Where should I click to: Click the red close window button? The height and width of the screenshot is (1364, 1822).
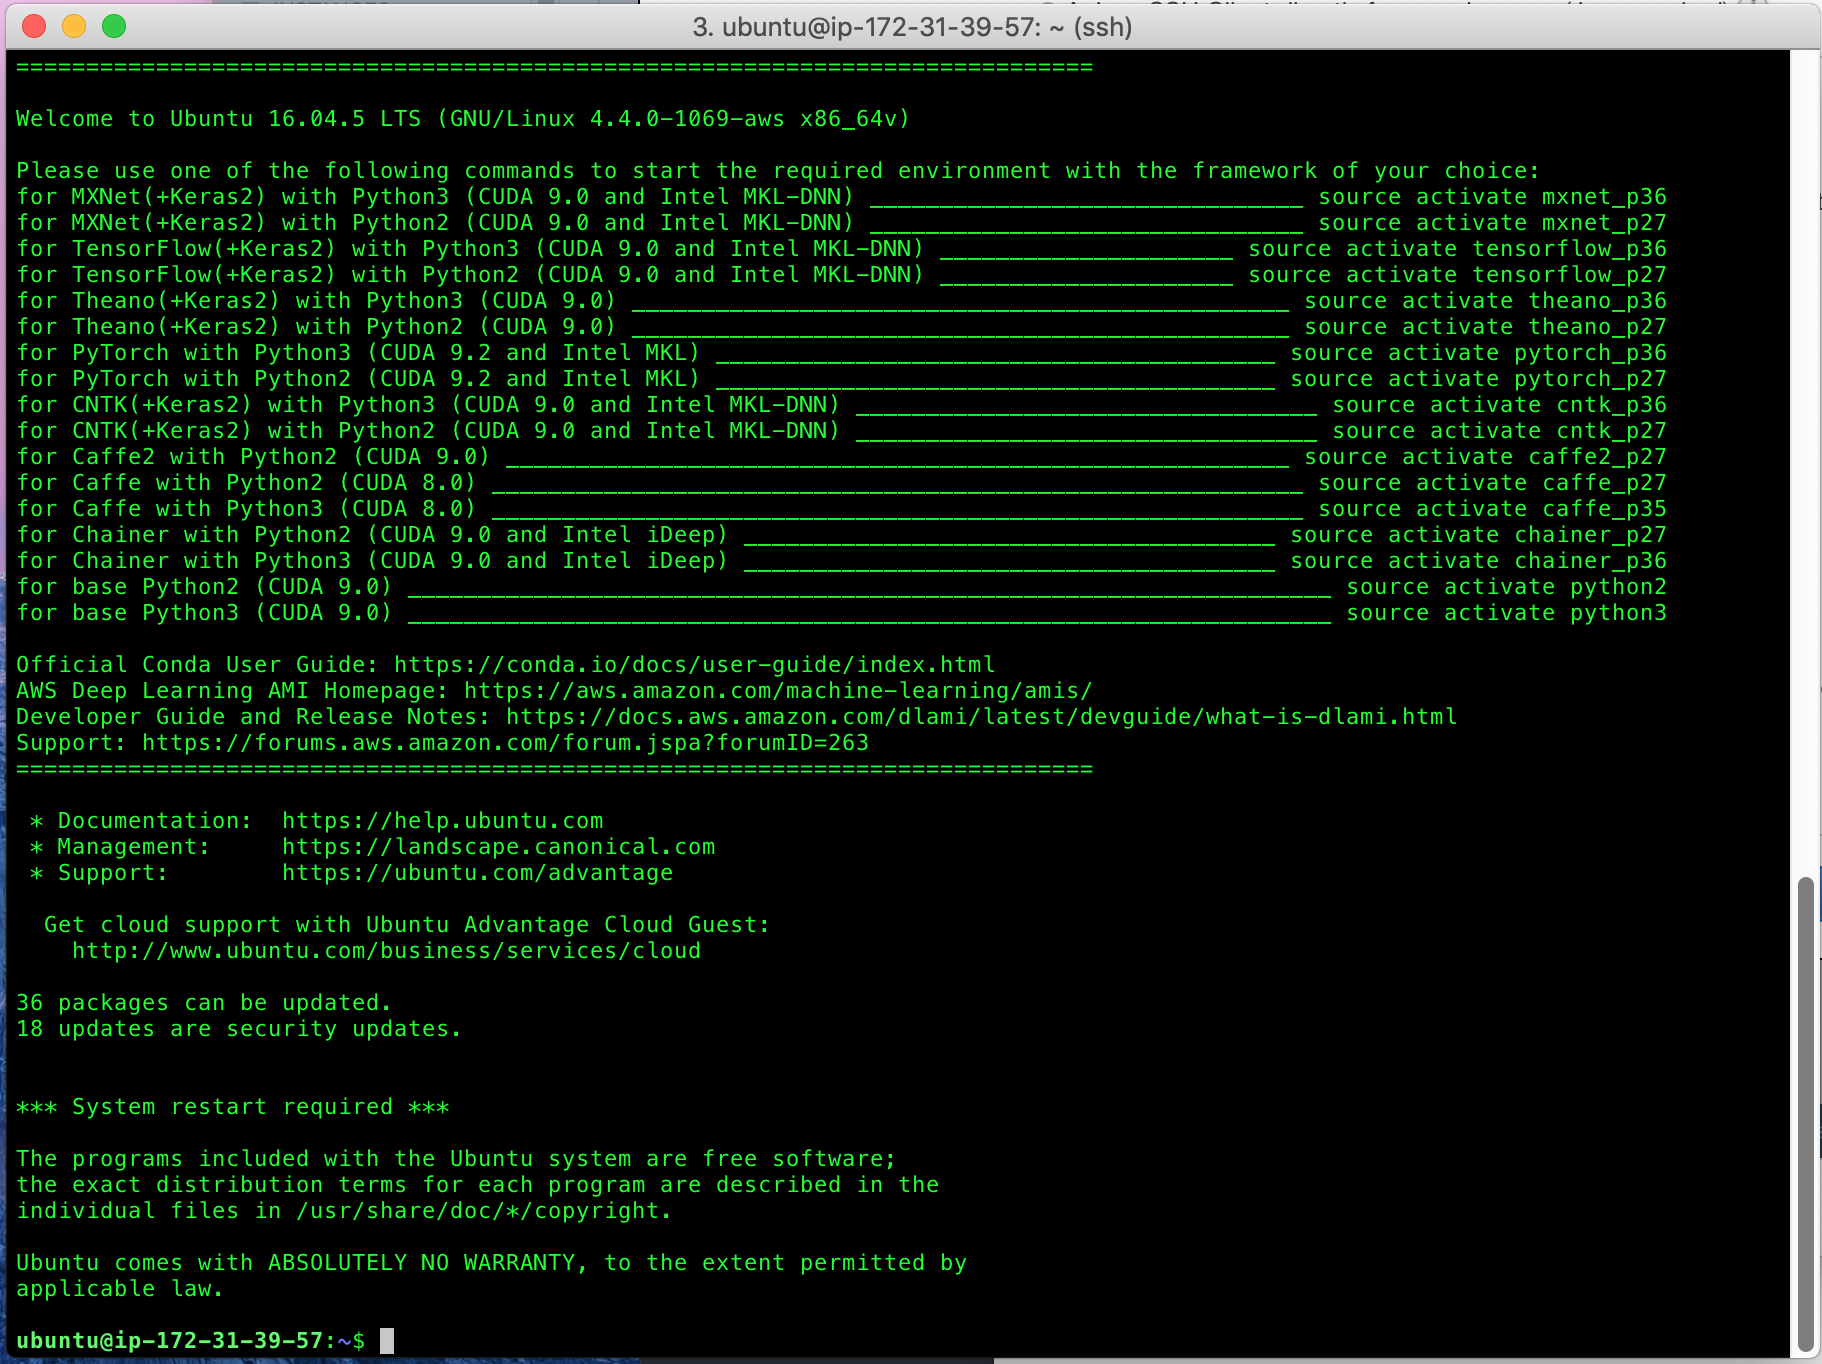click(x=34, y=26)
